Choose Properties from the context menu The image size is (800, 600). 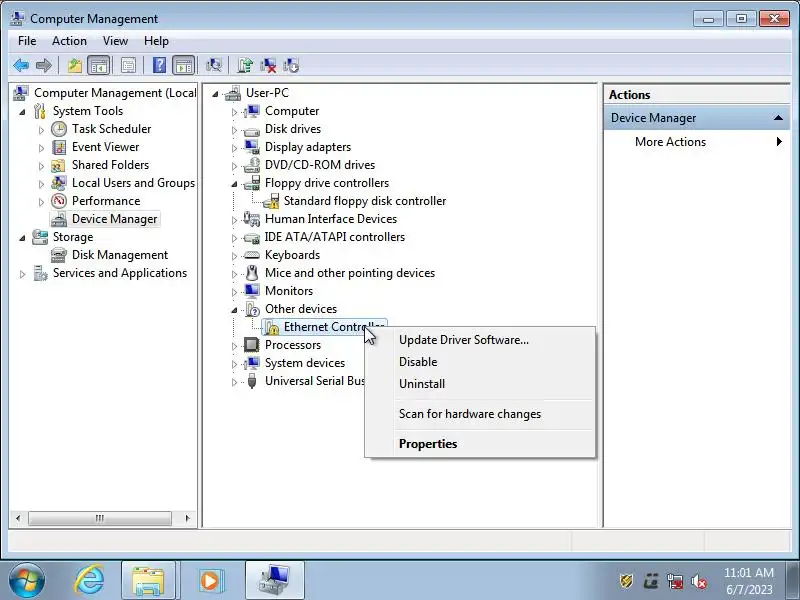pyautogui.click(x=480, y=444)
